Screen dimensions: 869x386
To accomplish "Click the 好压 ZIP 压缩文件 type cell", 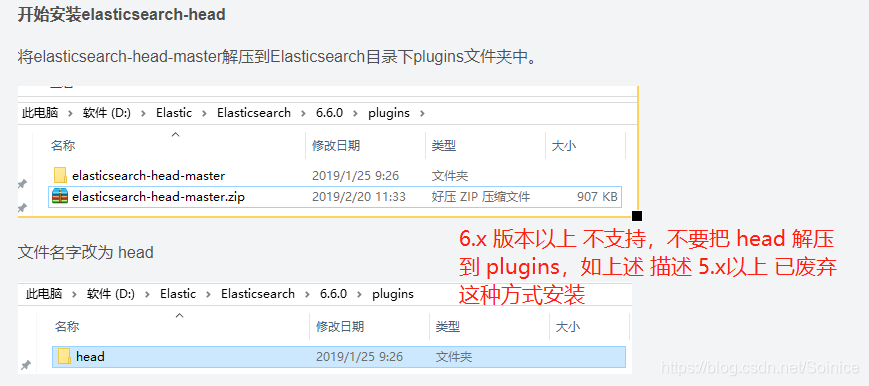I will pos(481,196).
